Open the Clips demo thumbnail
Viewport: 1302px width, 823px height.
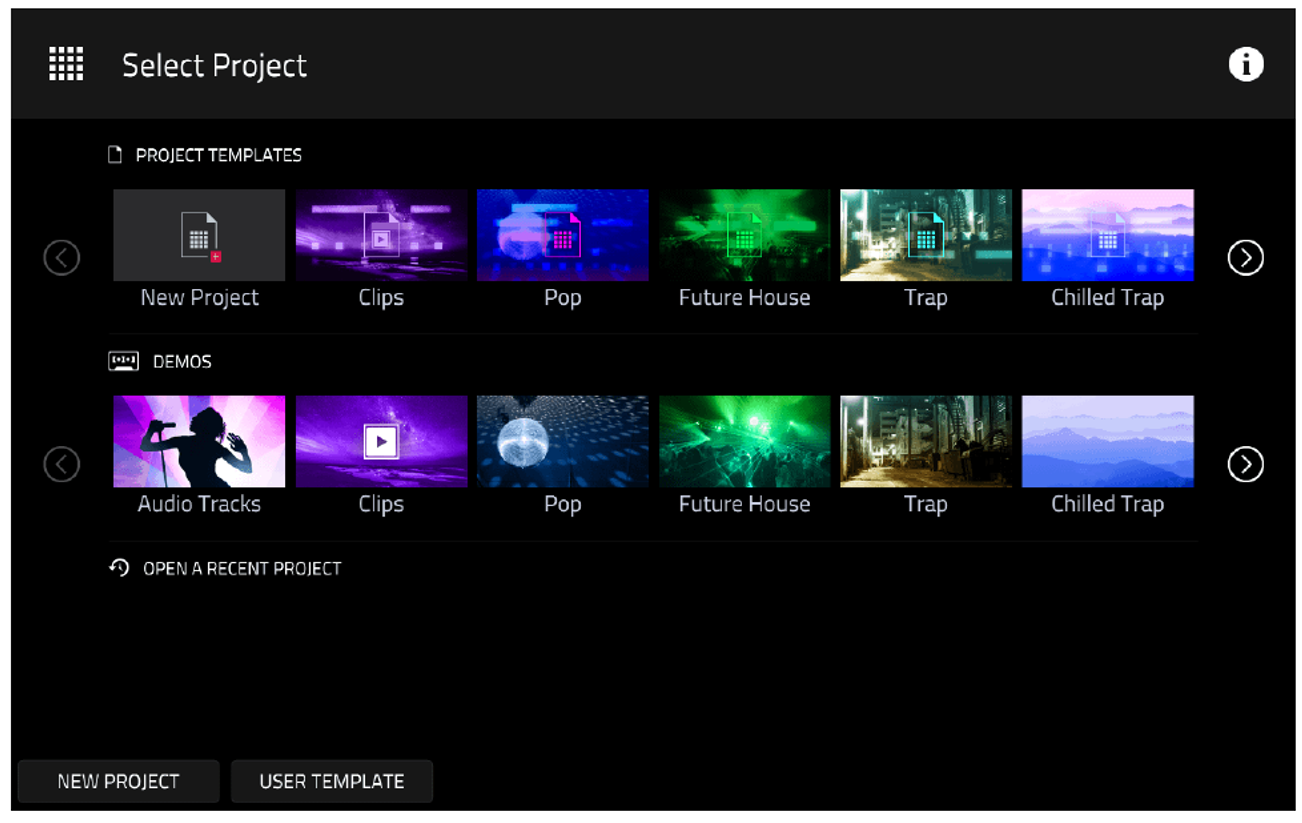[381, 442]
